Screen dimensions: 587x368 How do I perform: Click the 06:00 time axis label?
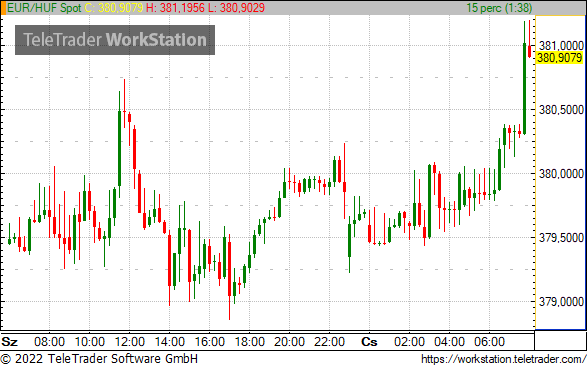489,342
